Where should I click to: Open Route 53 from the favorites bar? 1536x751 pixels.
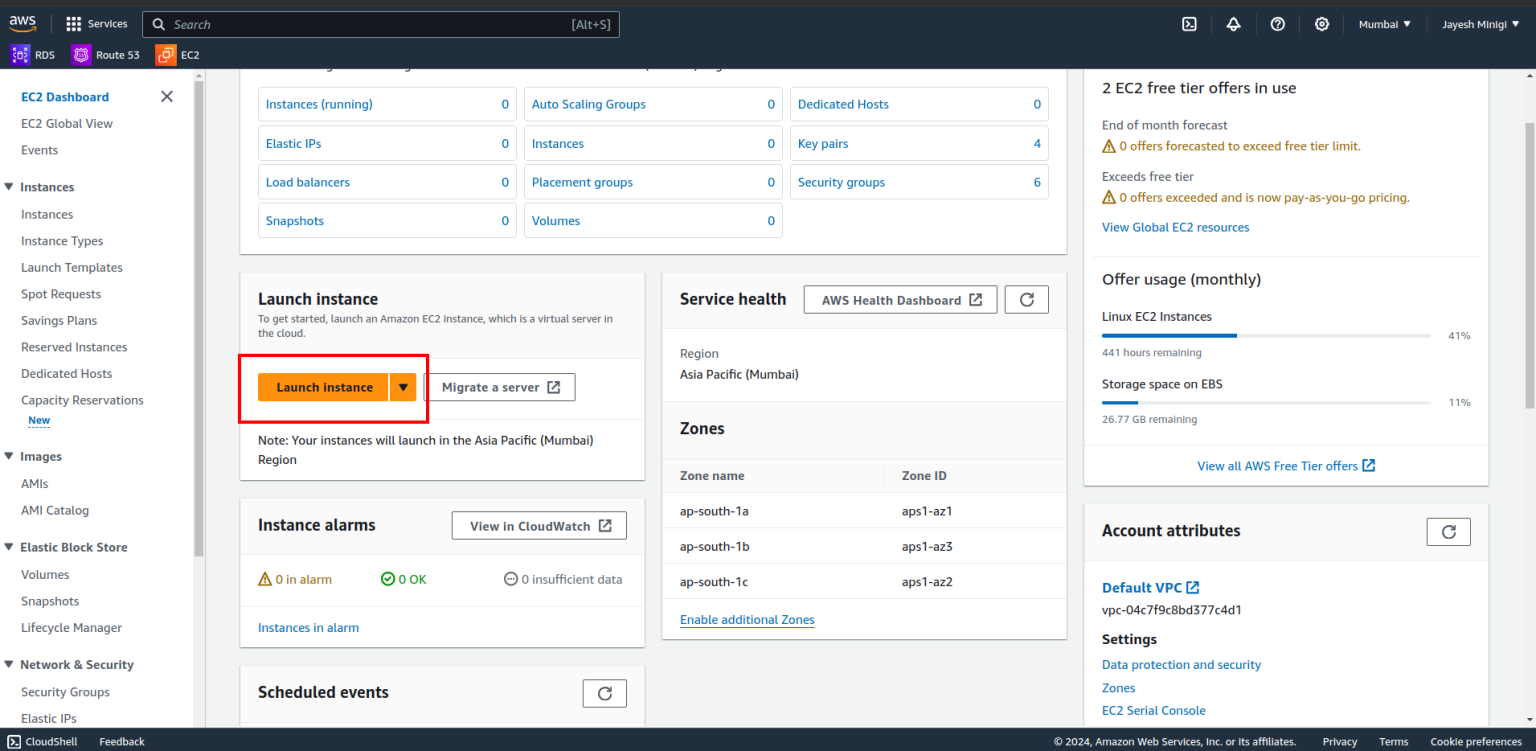point(106,54)
